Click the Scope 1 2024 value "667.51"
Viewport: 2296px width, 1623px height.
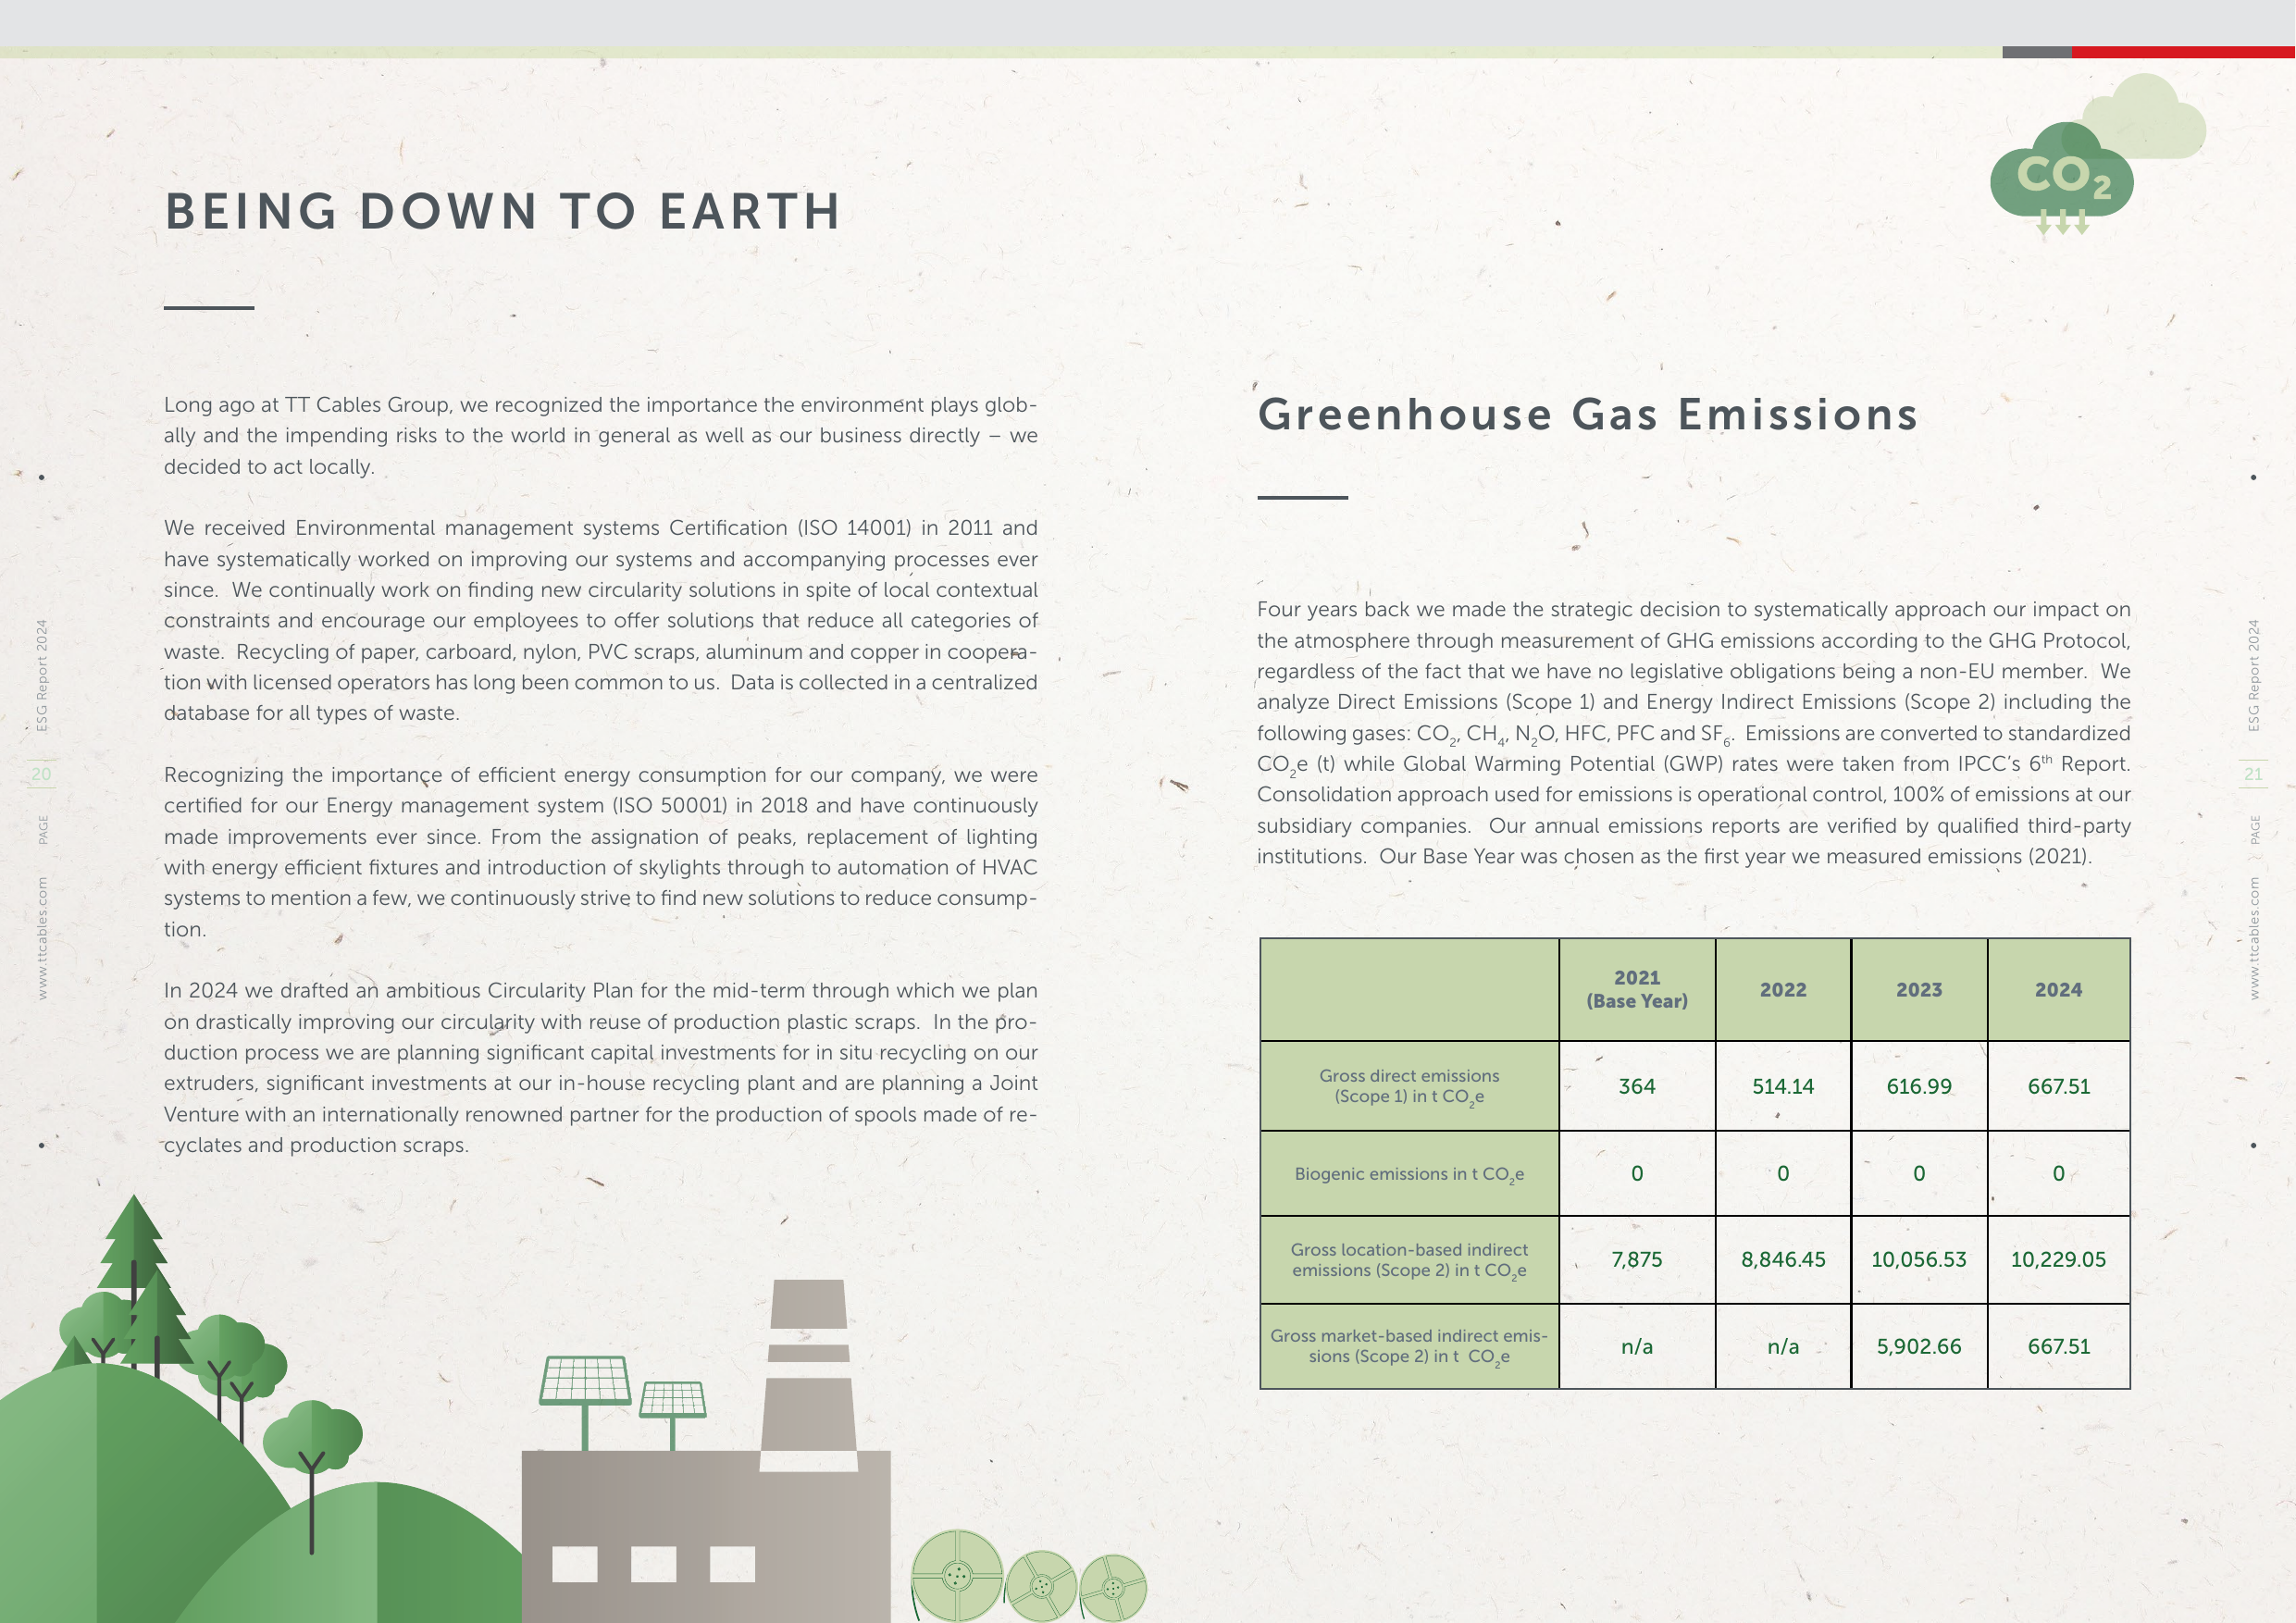tap(2058, 1086)
